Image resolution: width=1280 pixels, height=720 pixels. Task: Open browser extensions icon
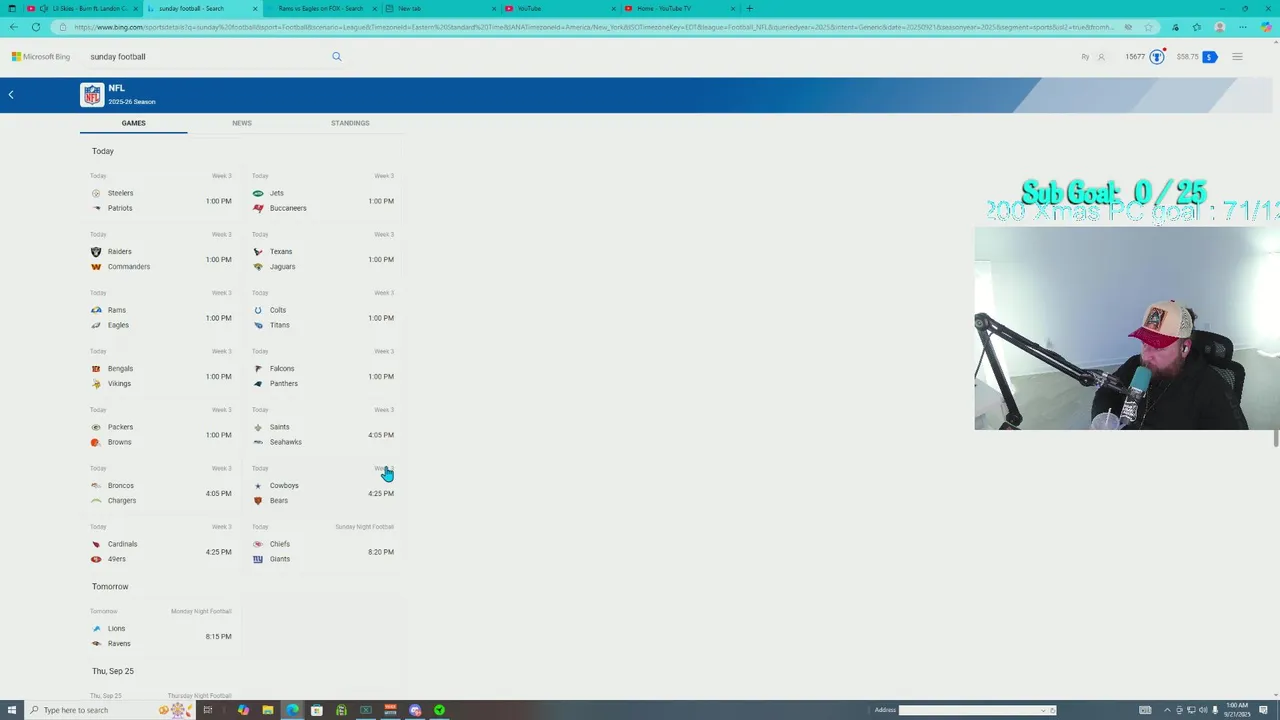tap(1175, 27)
